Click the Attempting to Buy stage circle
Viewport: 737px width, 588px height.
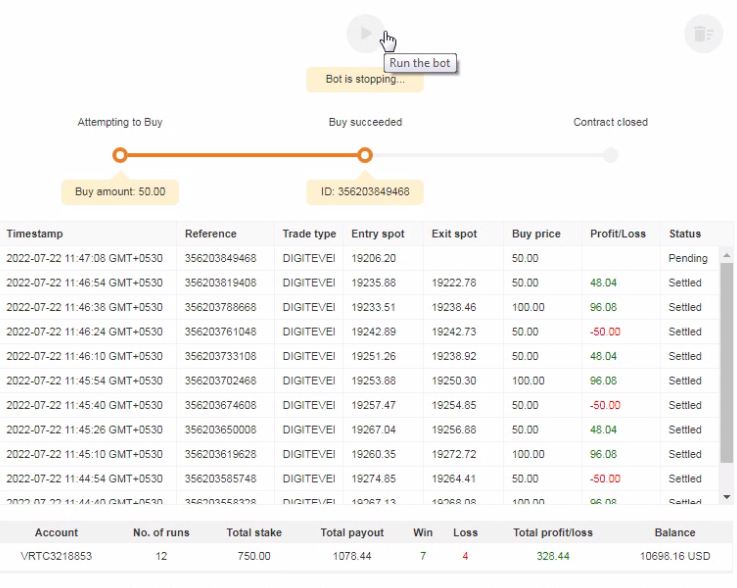pos(120,155)
